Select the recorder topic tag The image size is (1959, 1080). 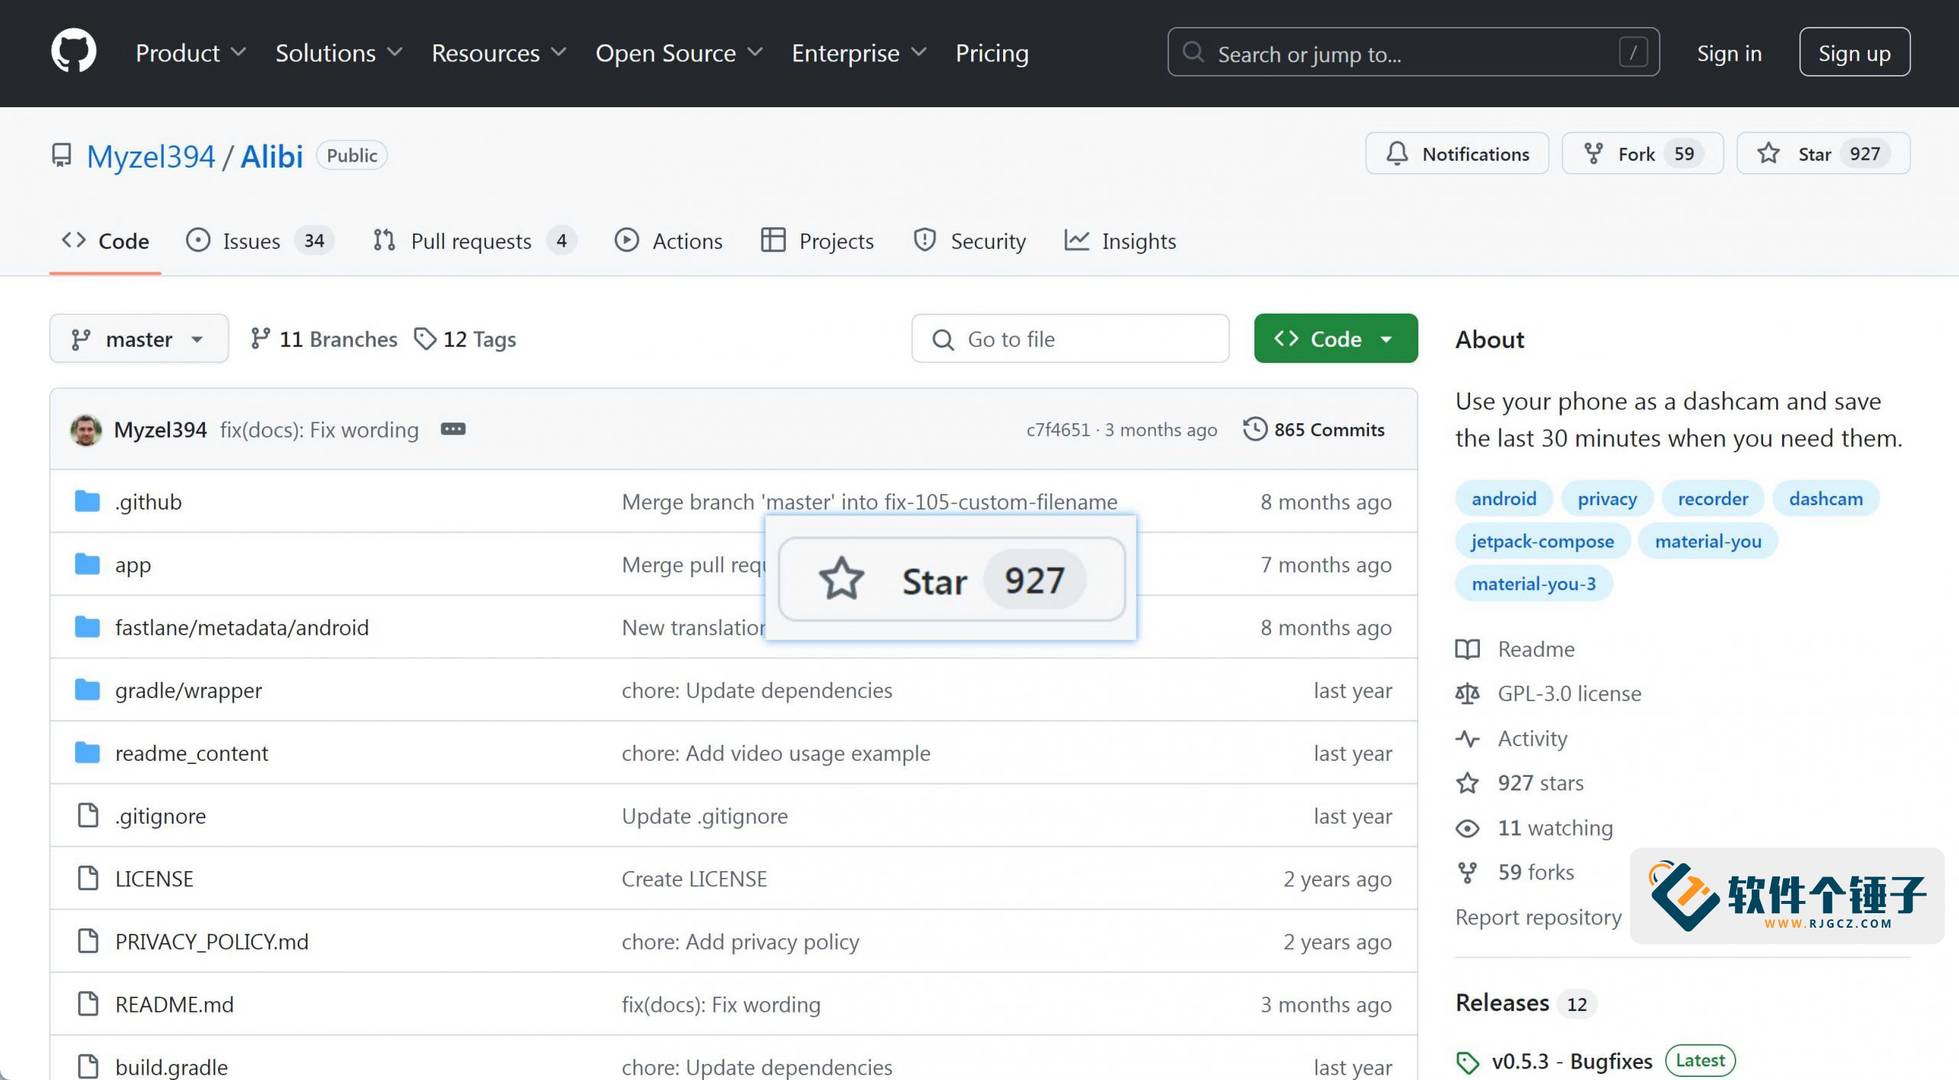pos(1712,498)
